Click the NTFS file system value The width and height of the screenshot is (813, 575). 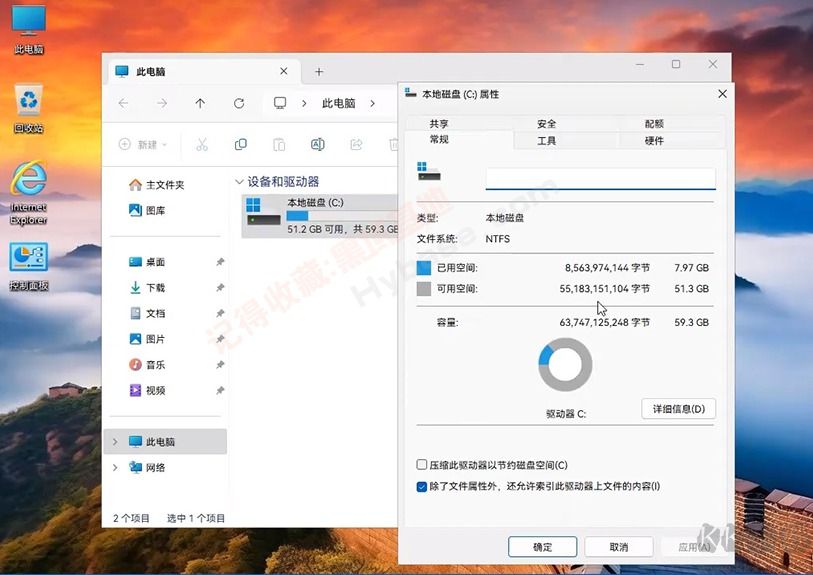pos(498,239)
